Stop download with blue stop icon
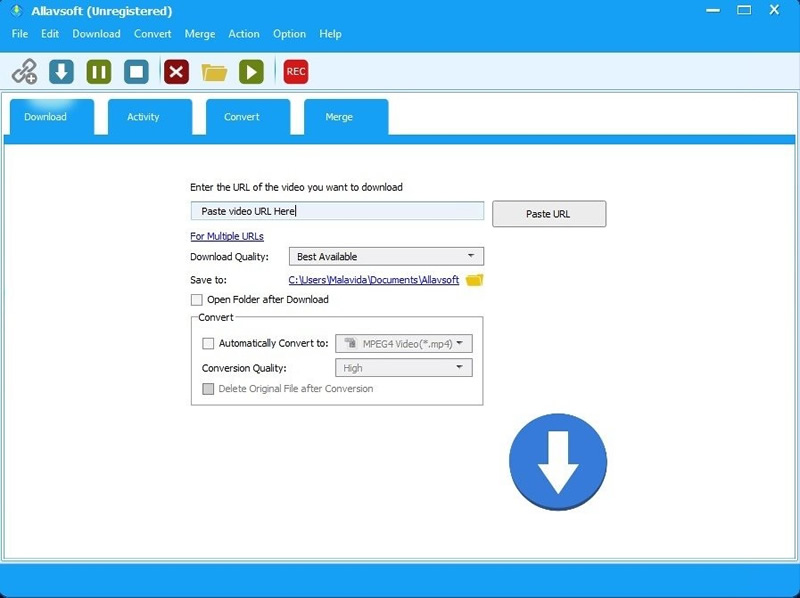 (x=136, y=71)
